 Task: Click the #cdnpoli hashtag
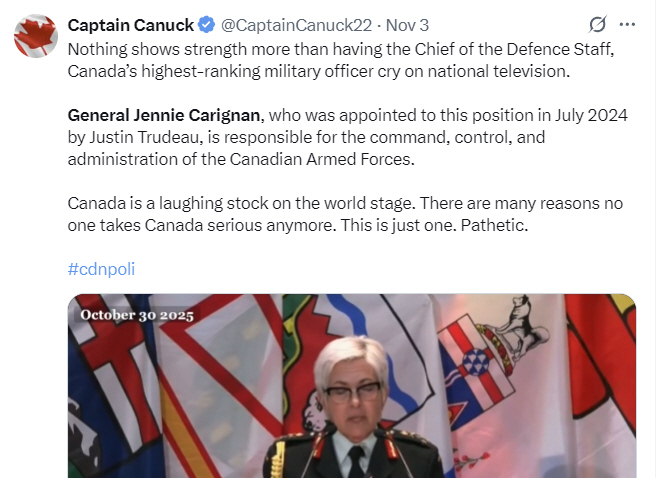click(101, 270)
